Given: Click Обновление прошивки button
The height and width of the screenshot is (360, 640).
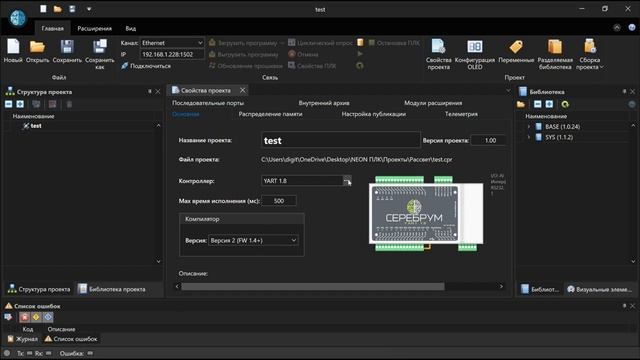Looking at the screenshot, I should pos(246,66).
